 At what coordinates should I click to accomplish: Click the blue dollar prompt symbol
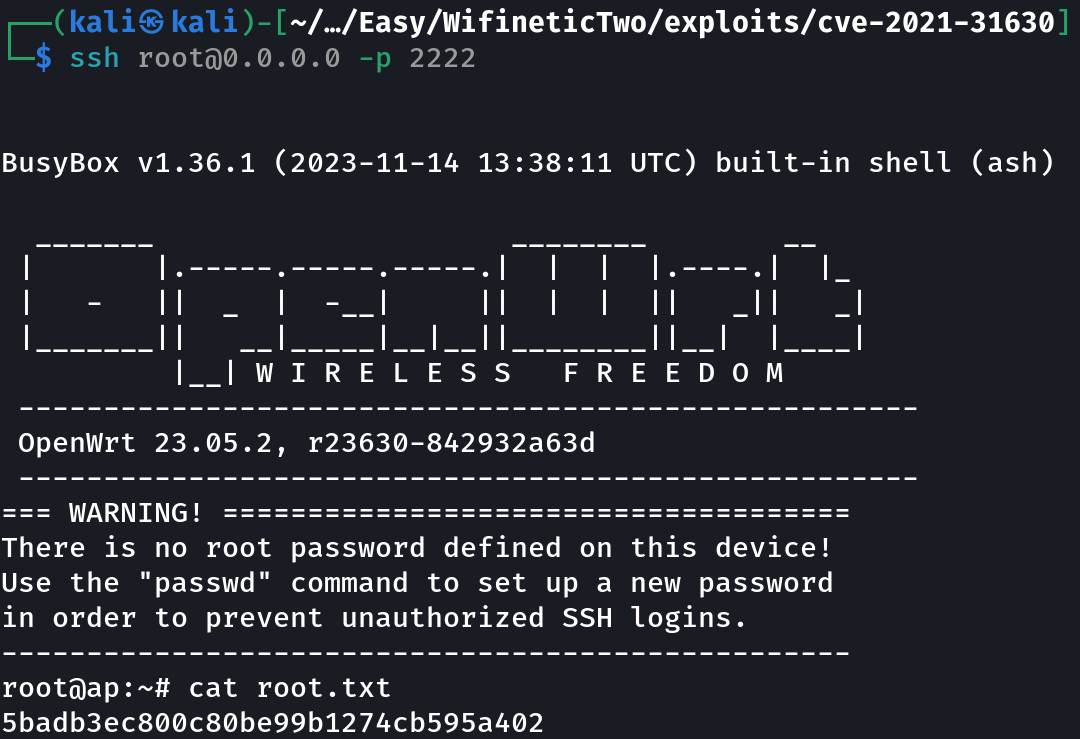pyautogui.click(x=43, y=58)
